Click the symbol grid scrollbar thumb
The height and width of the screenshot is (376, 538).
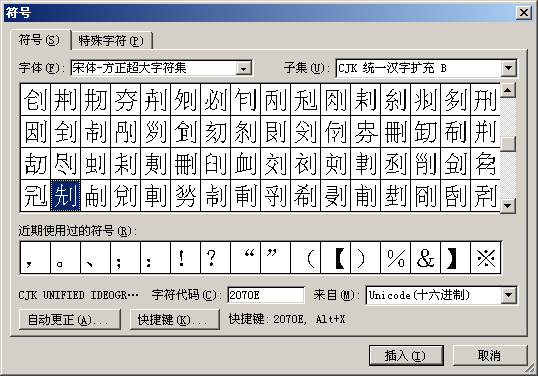(508, 144)
